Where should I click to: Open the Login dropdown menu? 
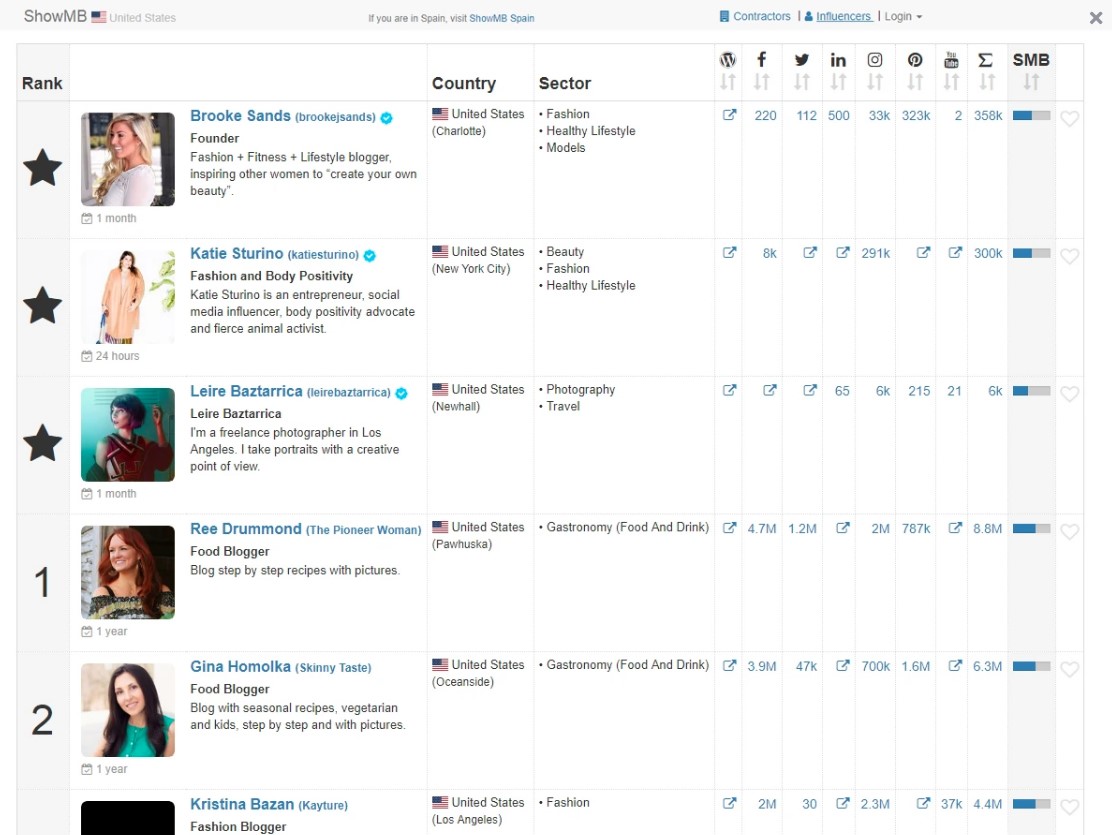pos(903,16)
